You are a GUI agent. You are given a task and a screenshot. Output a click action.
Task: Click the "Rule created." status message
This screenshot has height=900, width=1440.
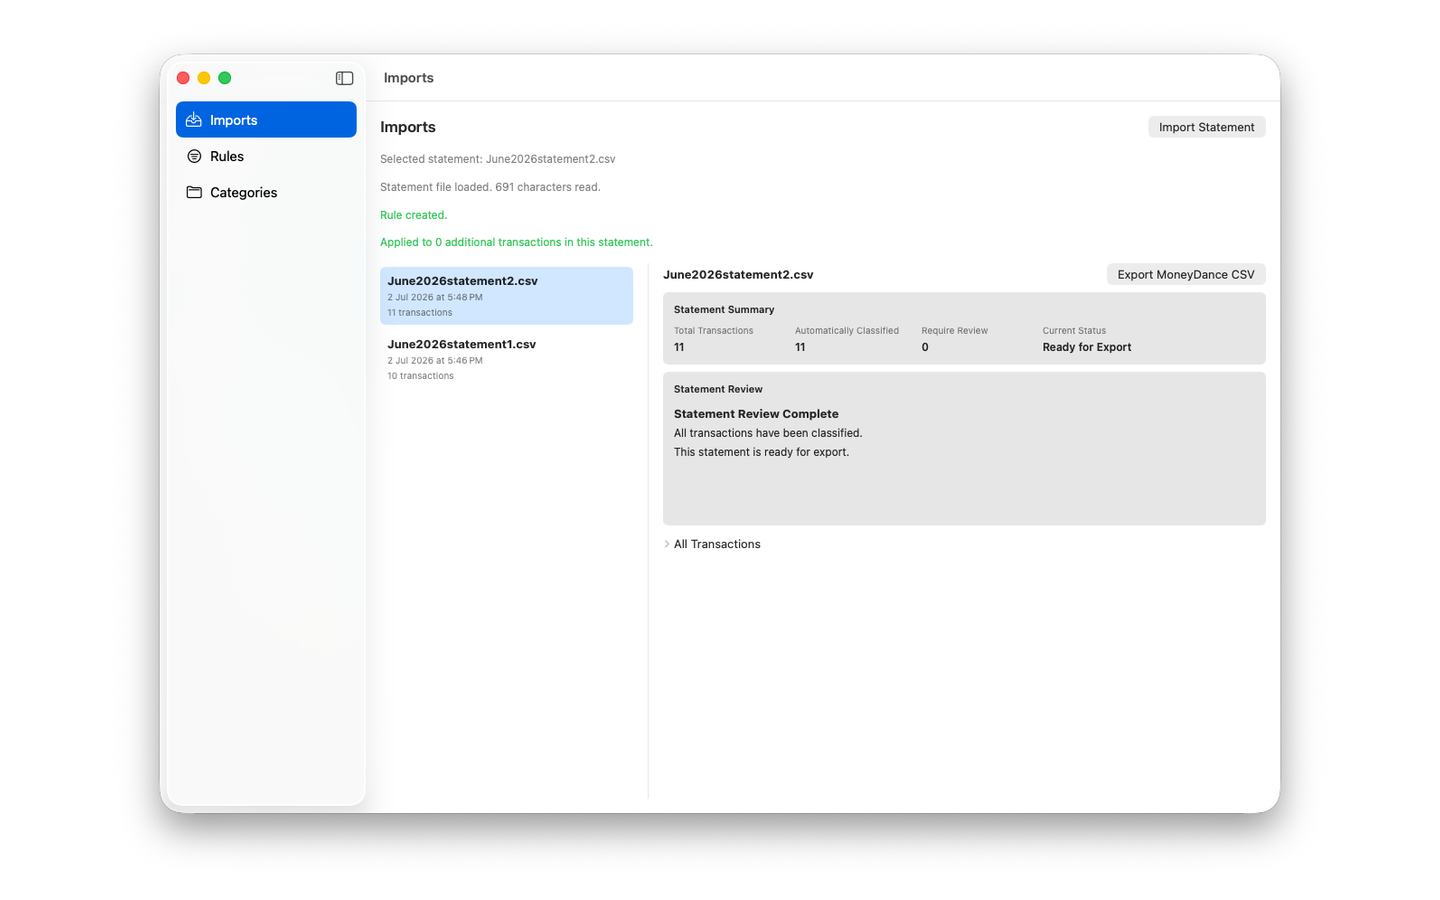coord(413,215)
